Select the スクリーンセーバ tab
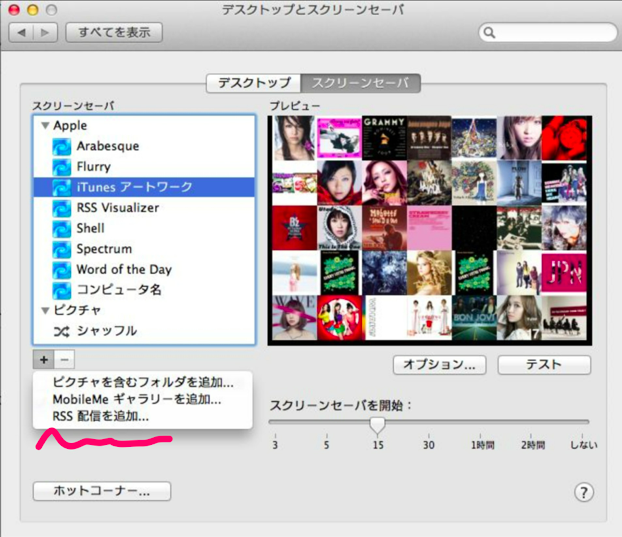Screen dimensions: 622x537 point(361,83)
